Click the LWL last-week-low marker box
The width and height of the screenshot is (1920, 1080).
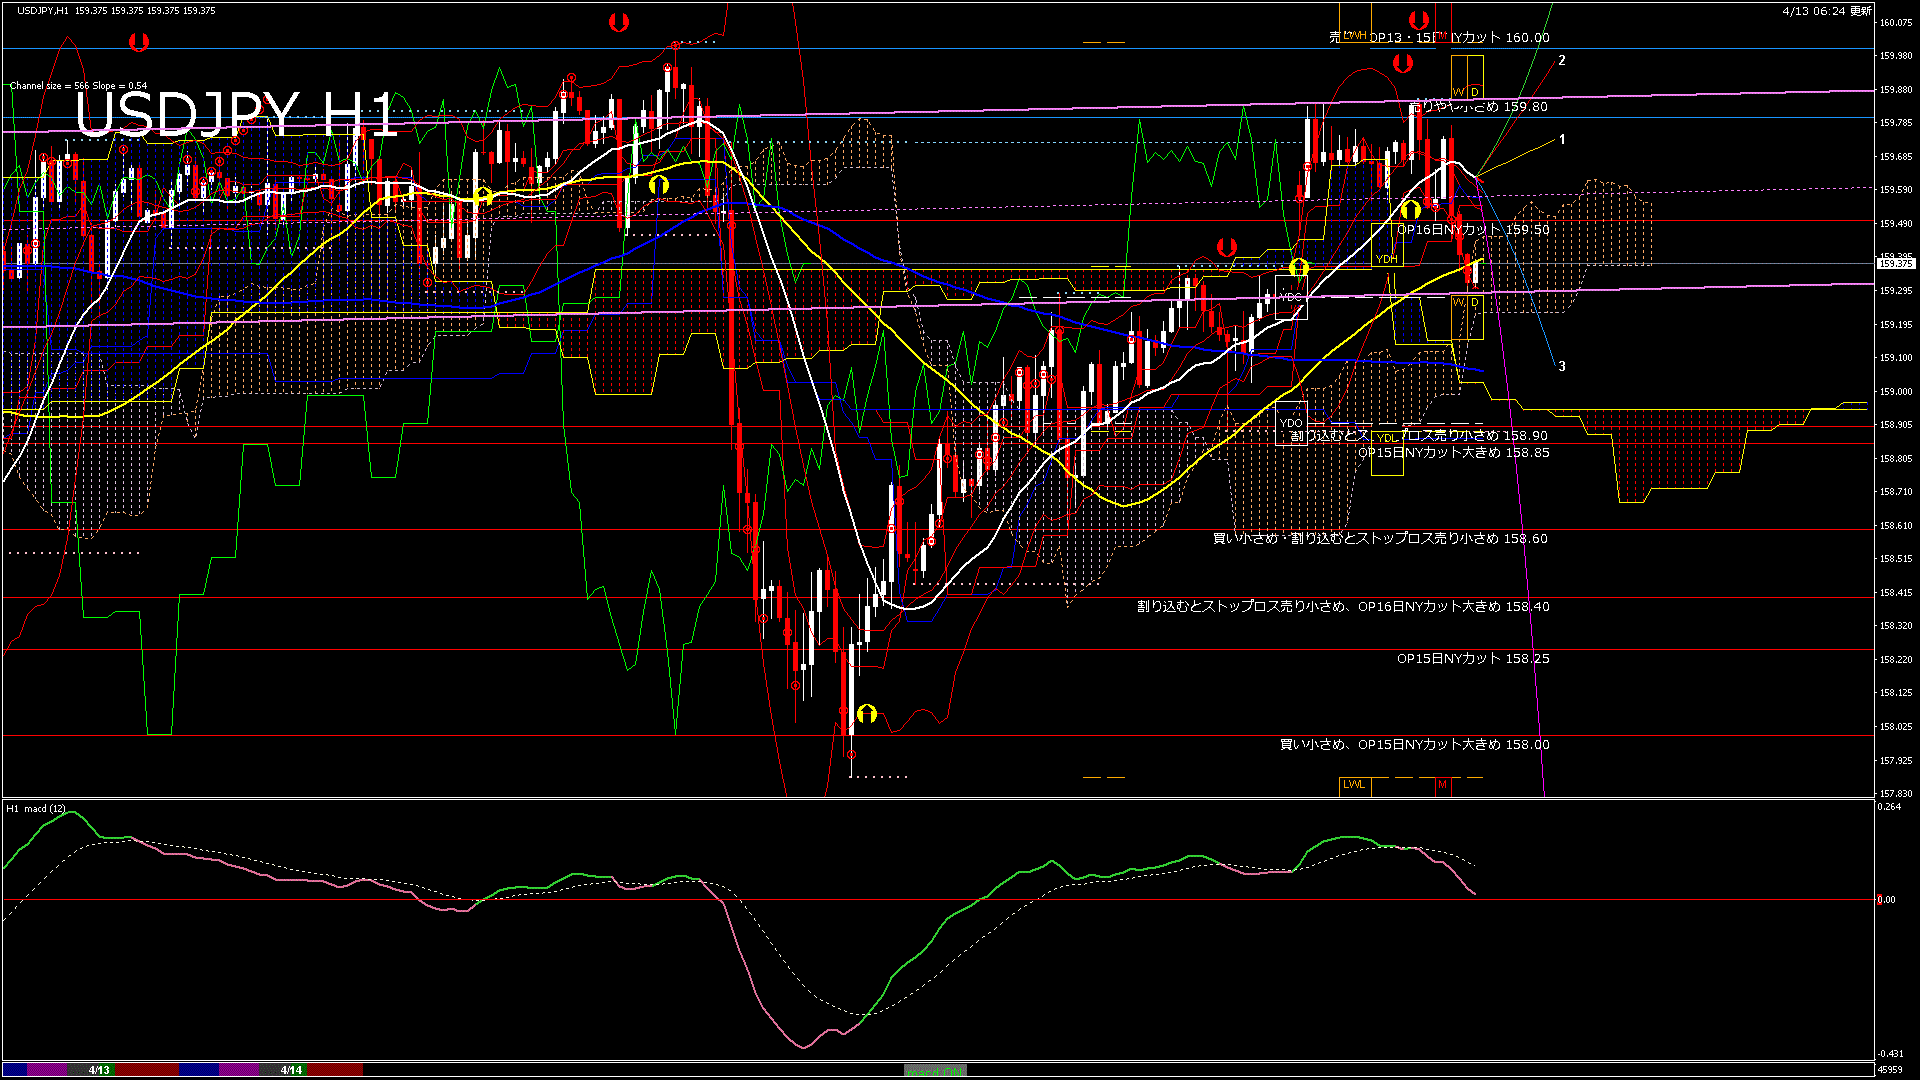click(x=1354, y=785)
